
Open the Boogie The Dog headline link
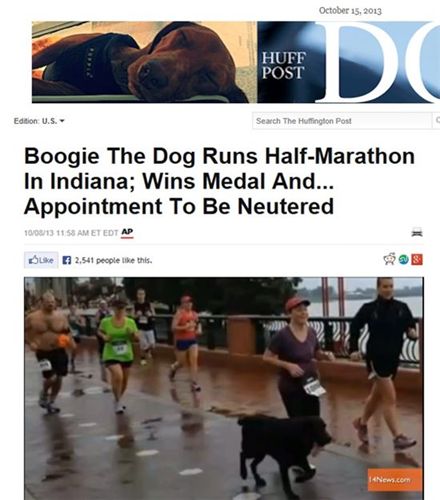(219, 181)
